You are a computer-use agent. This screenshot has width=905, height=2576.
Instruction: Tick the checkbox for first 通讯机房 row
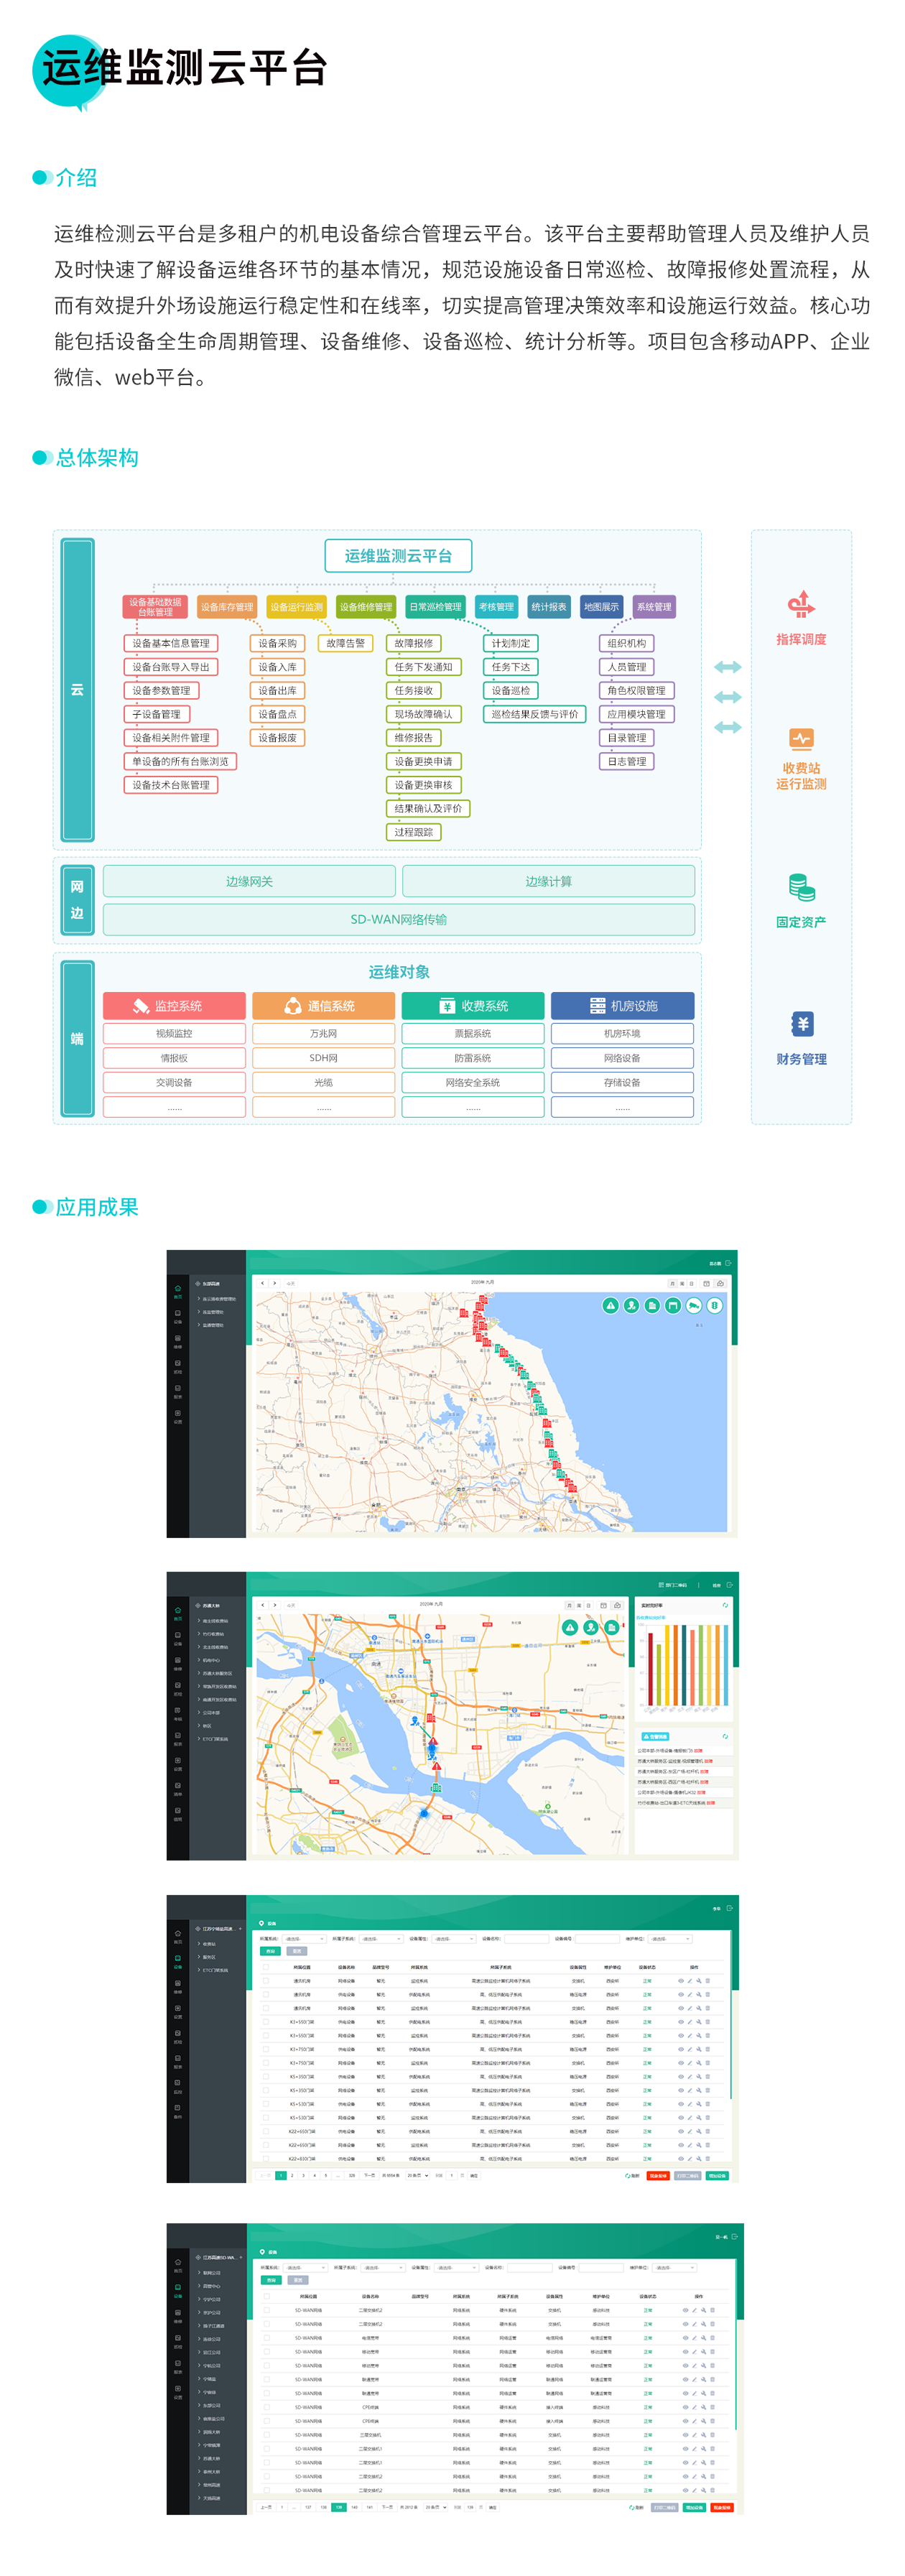(x=266, y=1981)
